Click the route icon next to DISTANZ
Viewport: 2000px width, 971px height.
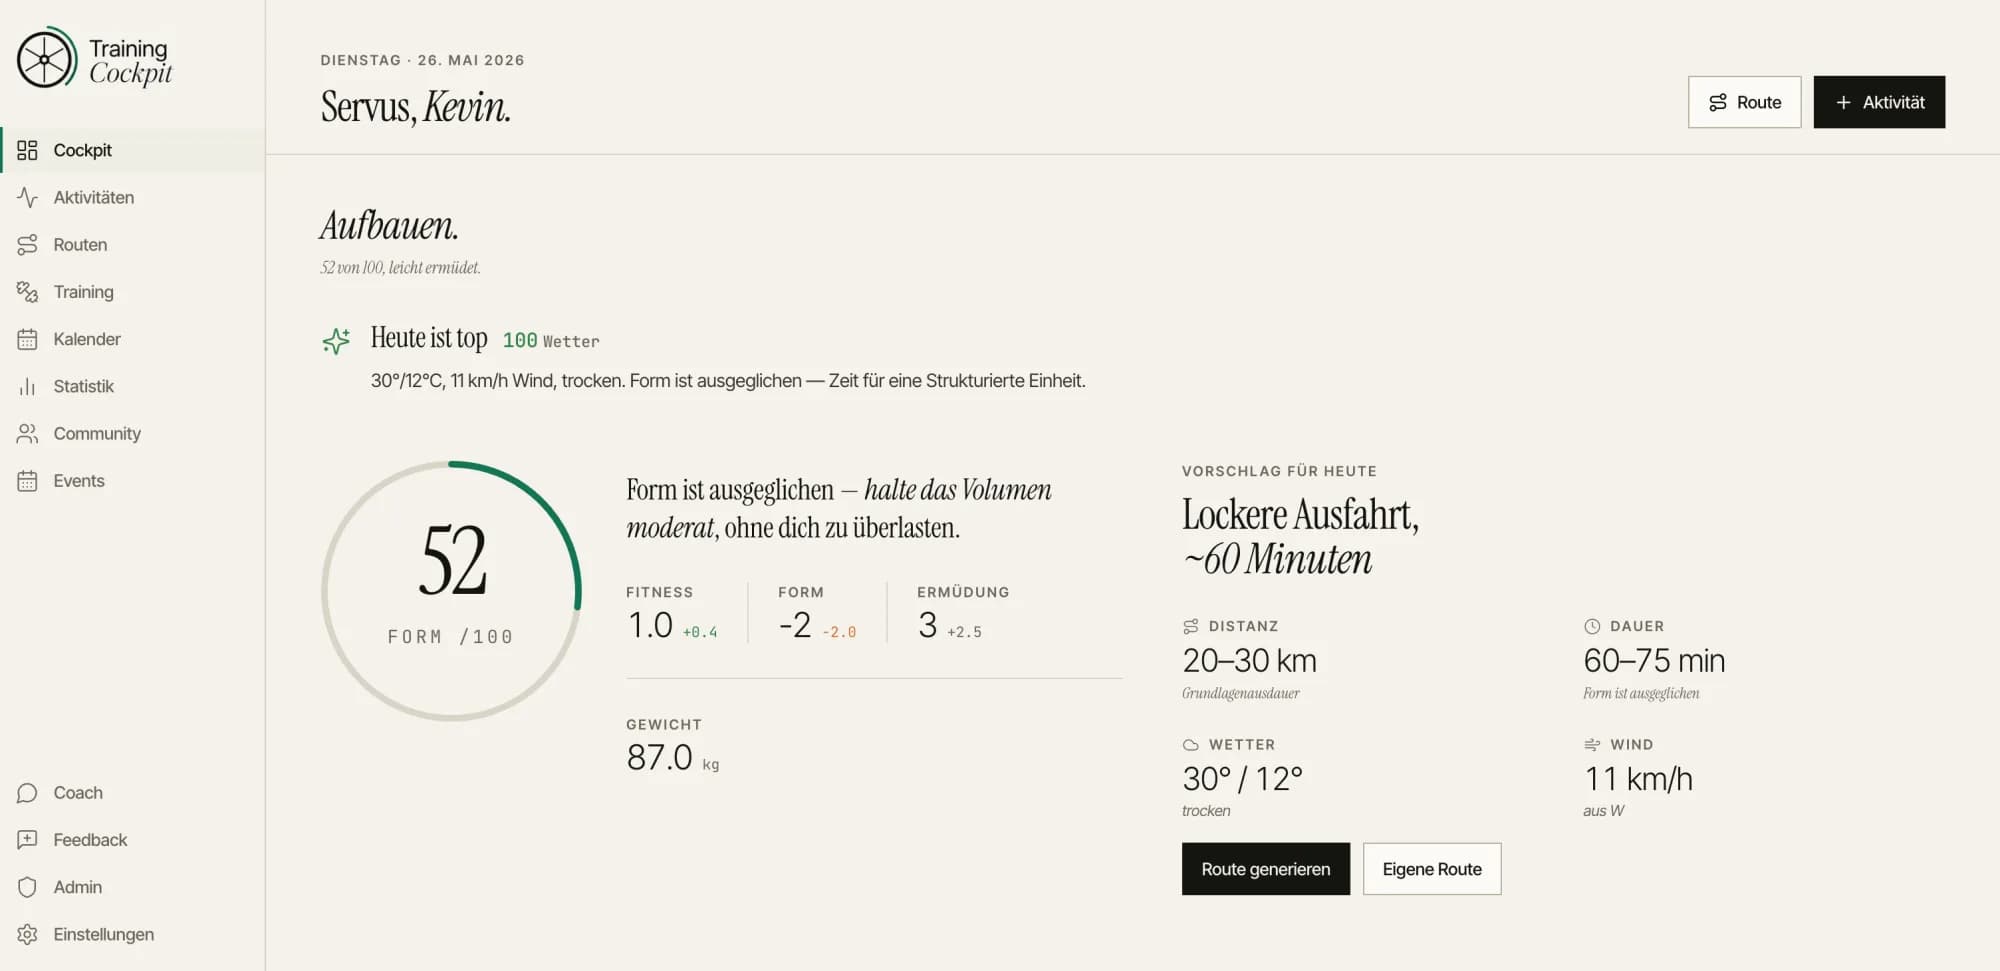tap(1190, 626)
